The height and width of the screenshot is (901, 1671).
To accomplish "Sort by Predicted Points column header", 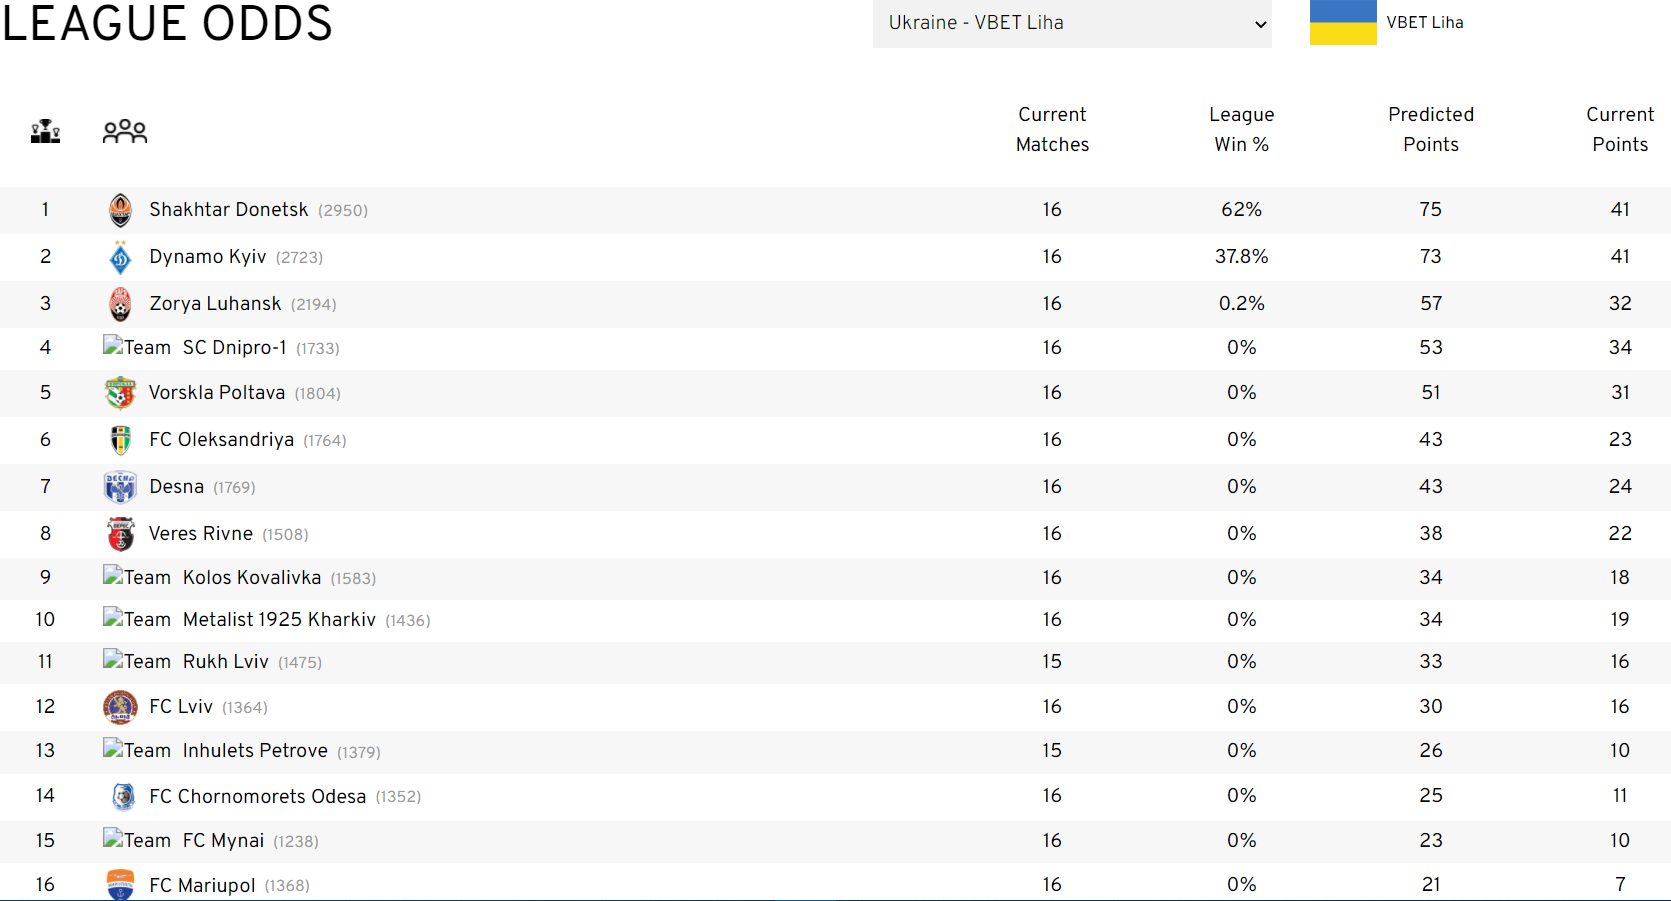I will coord(1430,129).
